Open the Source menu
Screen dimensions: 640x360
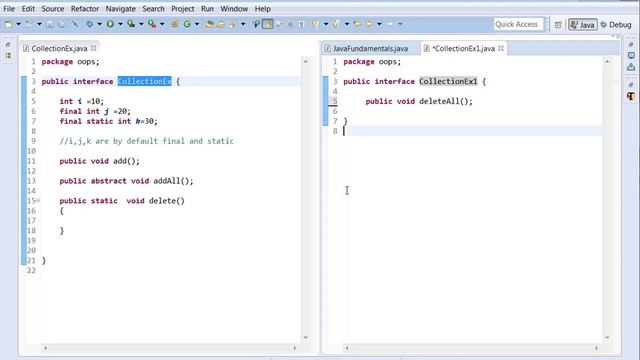[53, 9]
